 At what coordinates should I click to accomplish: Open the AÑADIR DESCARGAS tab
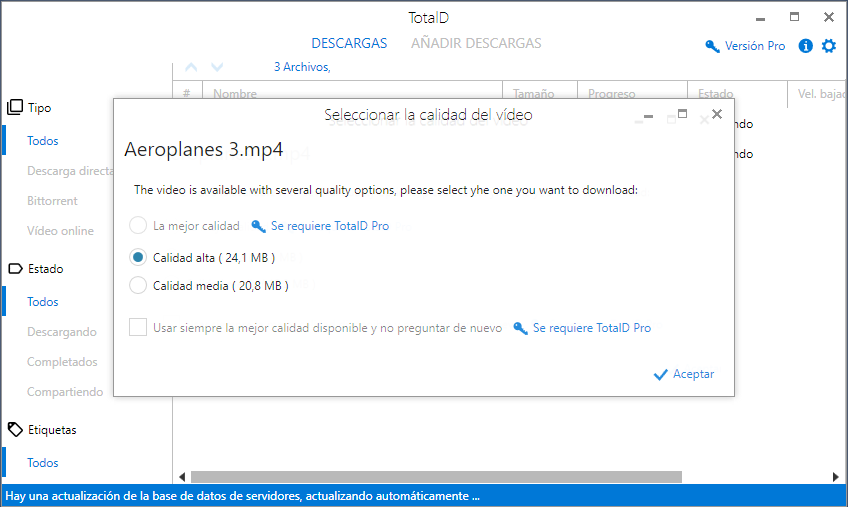(476, 43)
